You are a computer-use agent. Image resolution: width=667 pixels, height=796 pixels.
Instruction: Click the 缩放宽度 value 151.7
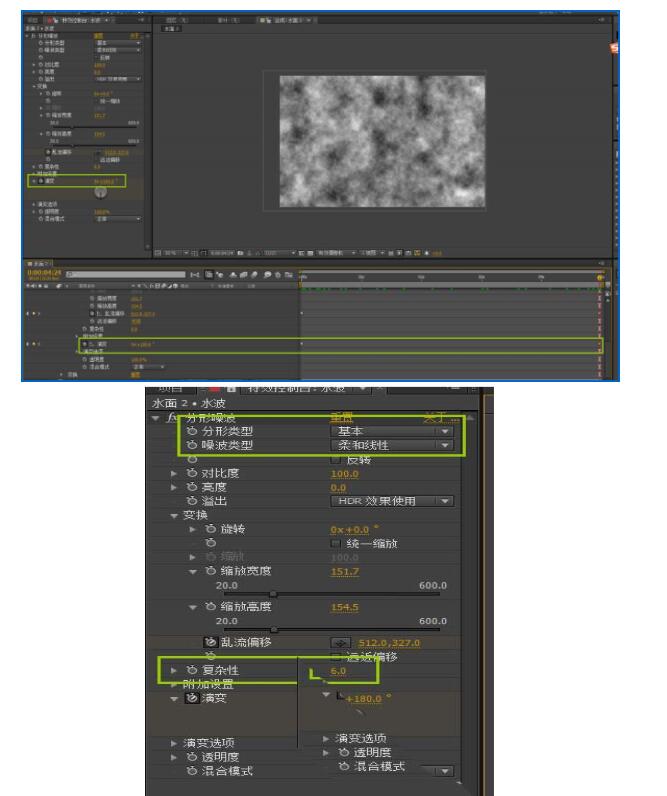click(x=345, y=572)
